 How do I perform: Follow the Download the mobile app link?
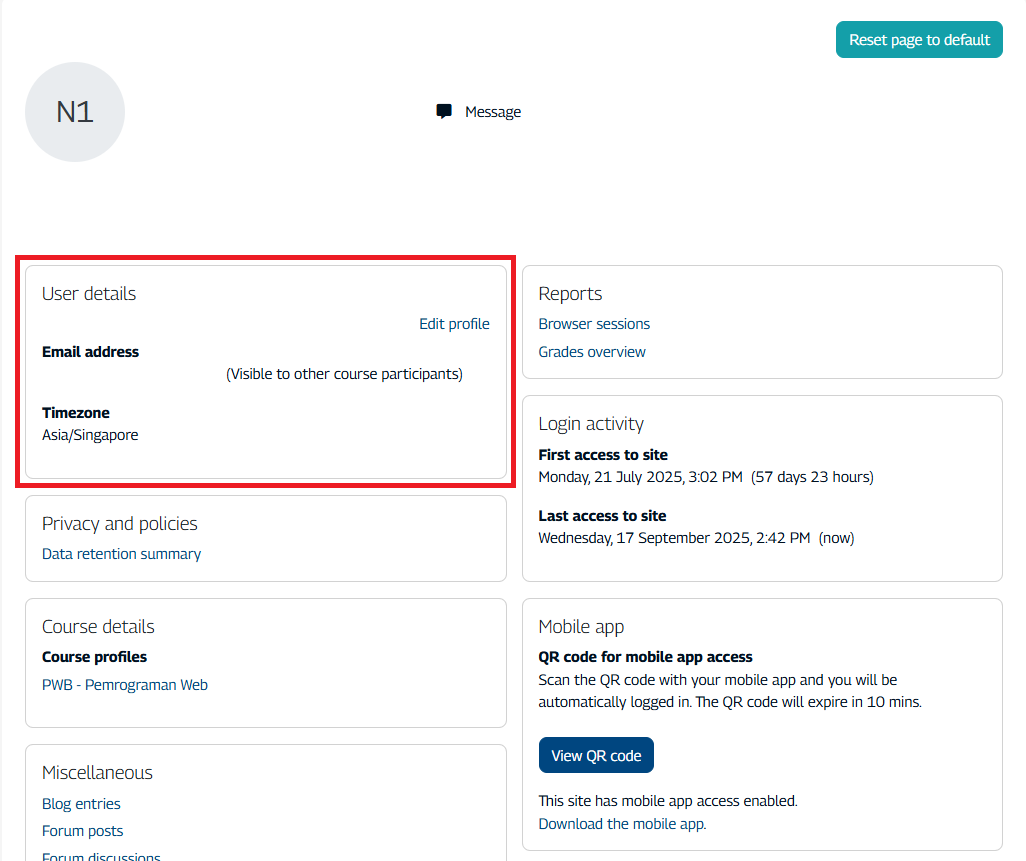(621, 824)
